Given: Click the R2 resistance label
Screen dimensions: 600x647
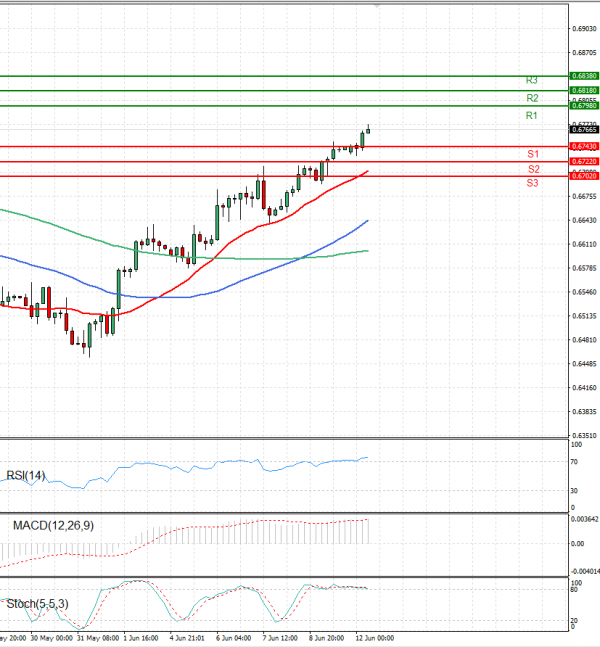Looking at the screenshot, I should point(532,98).
